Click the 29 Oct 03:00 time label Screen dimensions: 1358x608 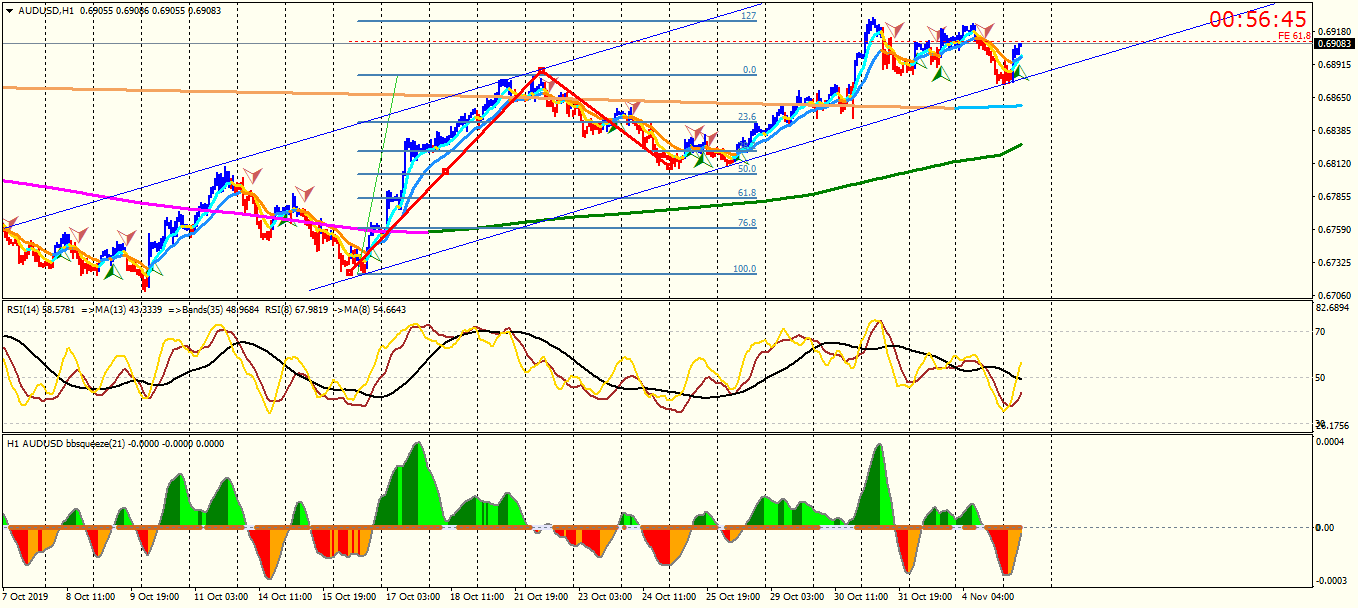pyautogui.click(x=797, y=597)
